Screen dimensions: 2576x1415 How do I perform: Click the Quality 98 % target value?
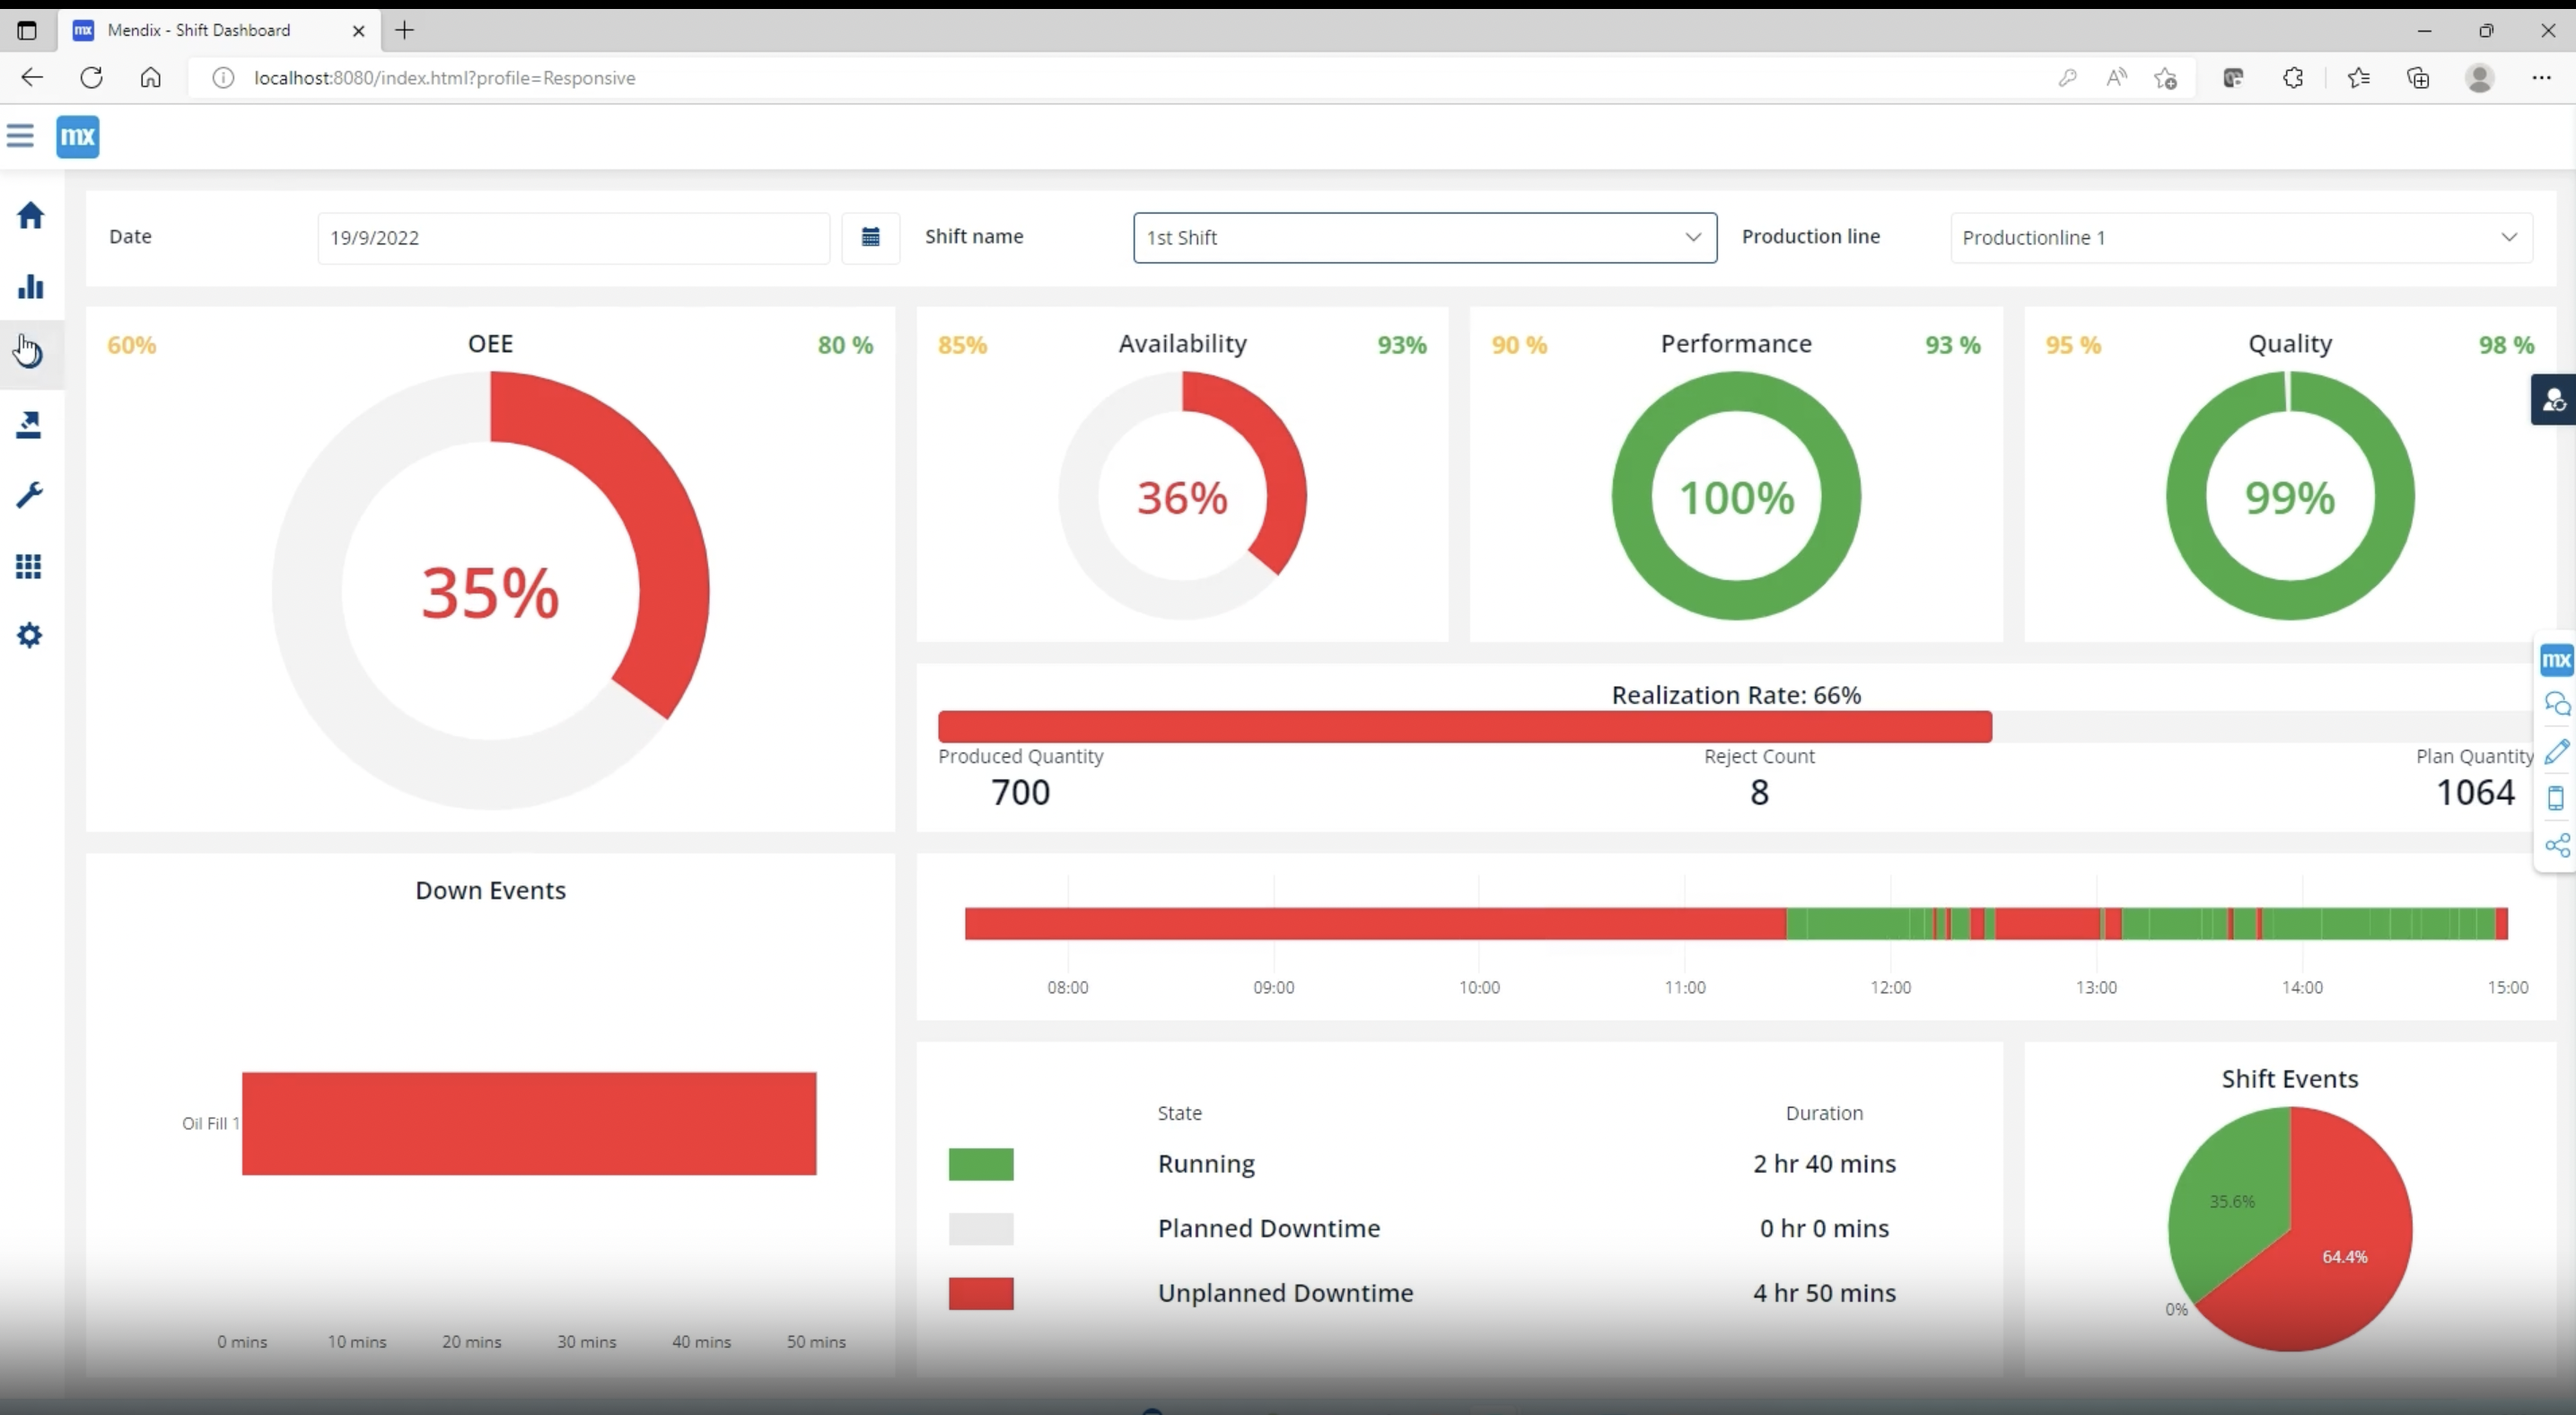pyautogui.click(x=2506, y=345)
